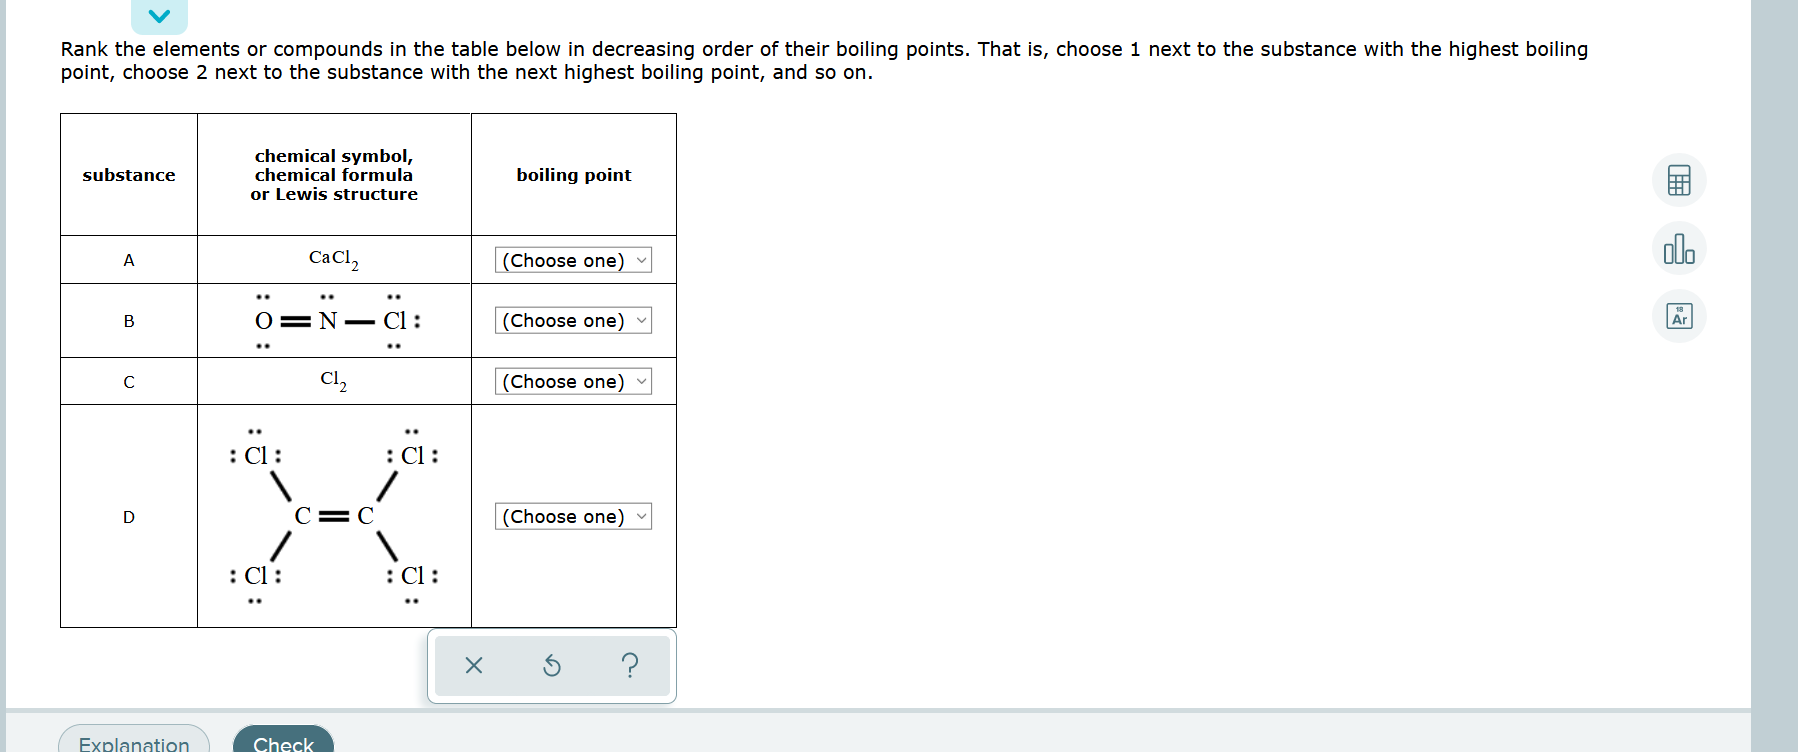Screen dimensions: 1798x752
Task: Click the chevron arrow on substance A's dropdown
Action: tap(642, 260)
